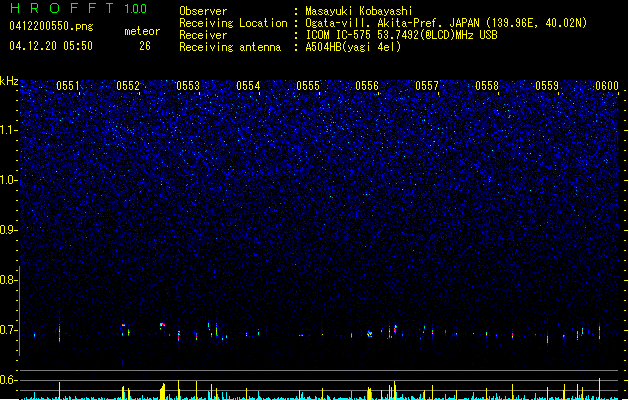
Task: Click the 0555 time marker
Action: (x=308, y=86)
